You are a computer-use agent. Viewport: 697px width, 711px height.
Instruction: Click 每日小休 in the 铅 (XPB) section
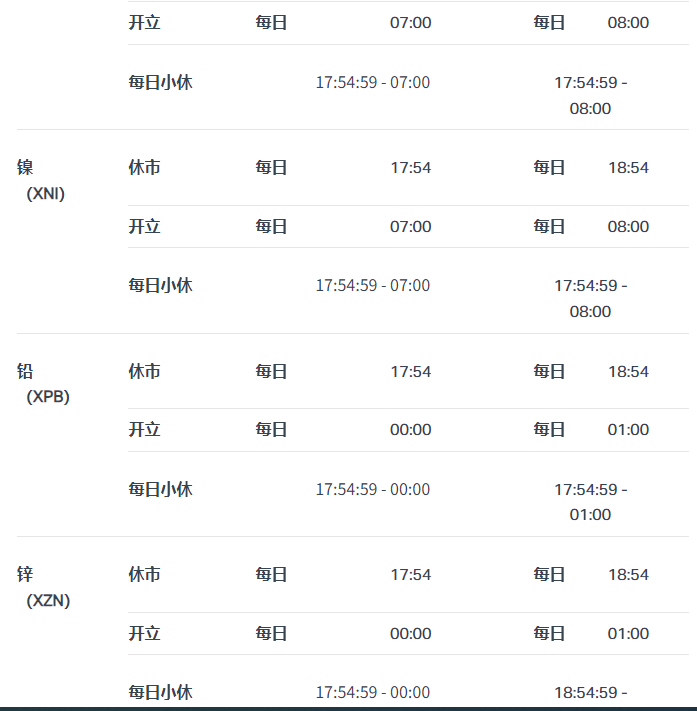(160, 490)
